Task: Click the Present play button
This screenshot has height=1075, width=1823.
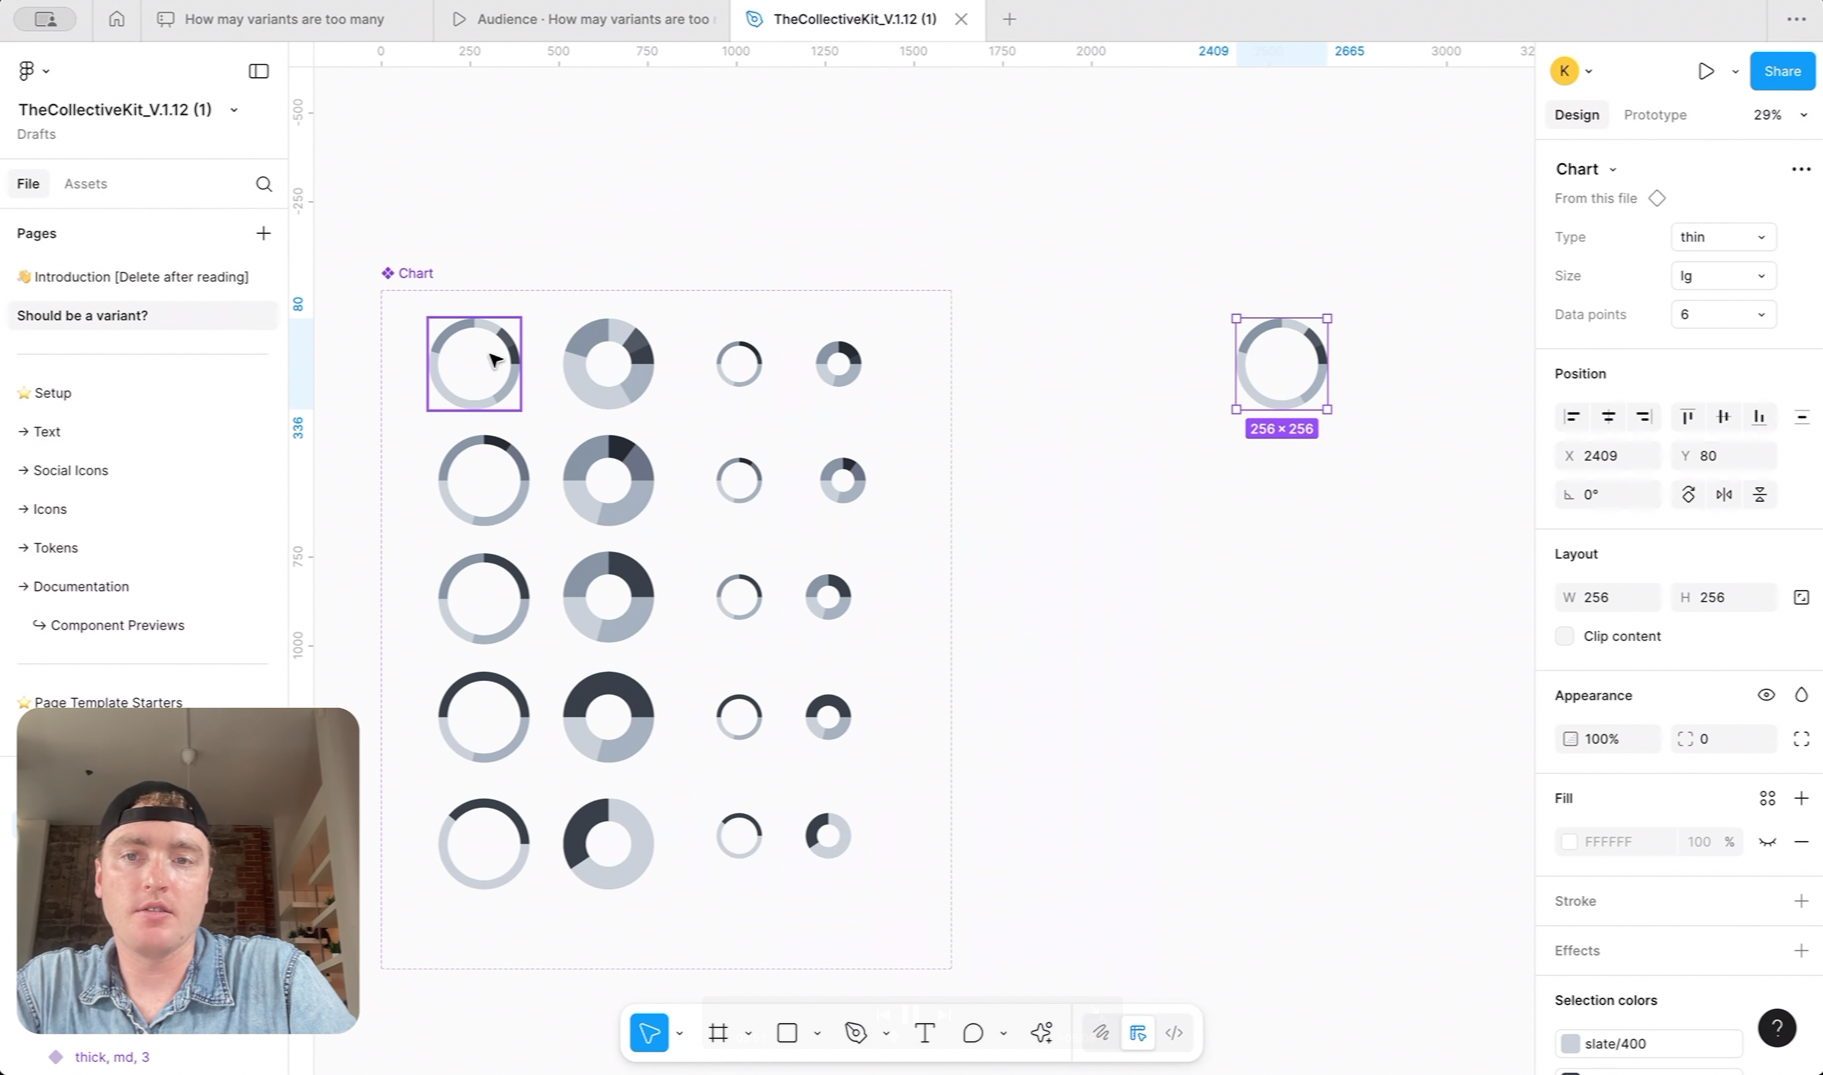Action: click(x=1706, y=71)
